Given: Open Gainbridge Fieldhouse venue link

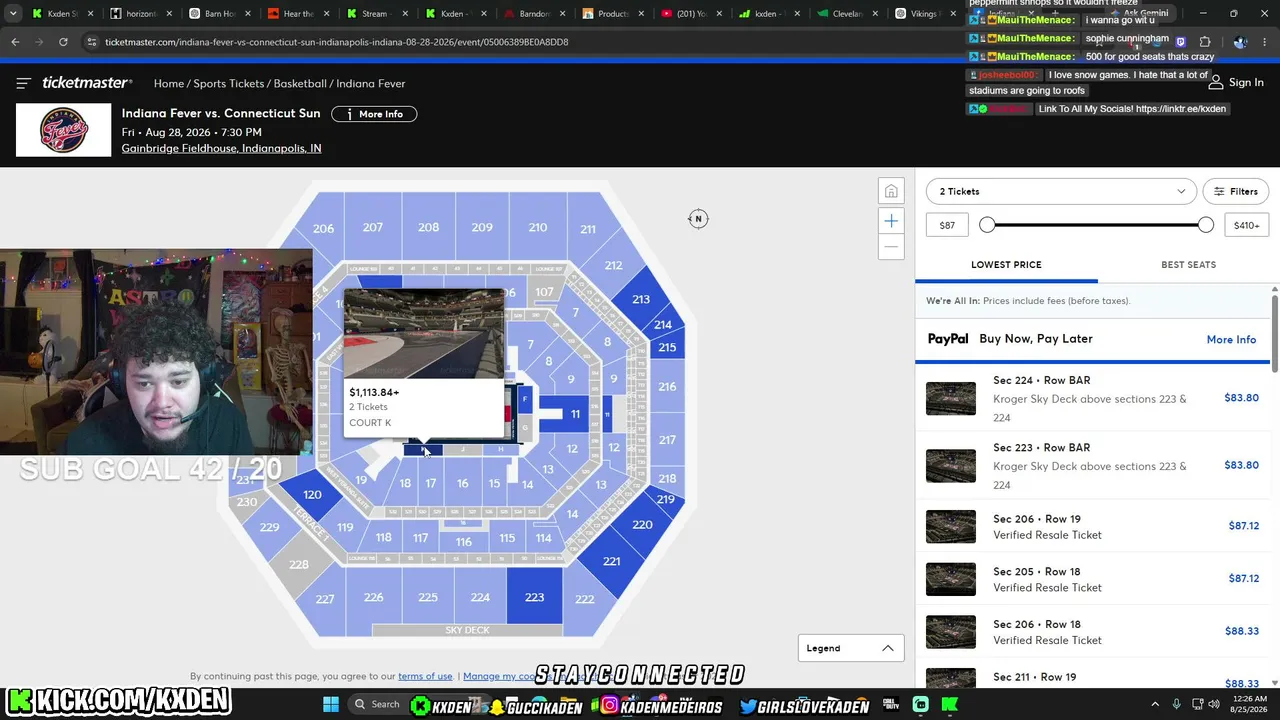Looking at the screenshot, I should [221, 148].
